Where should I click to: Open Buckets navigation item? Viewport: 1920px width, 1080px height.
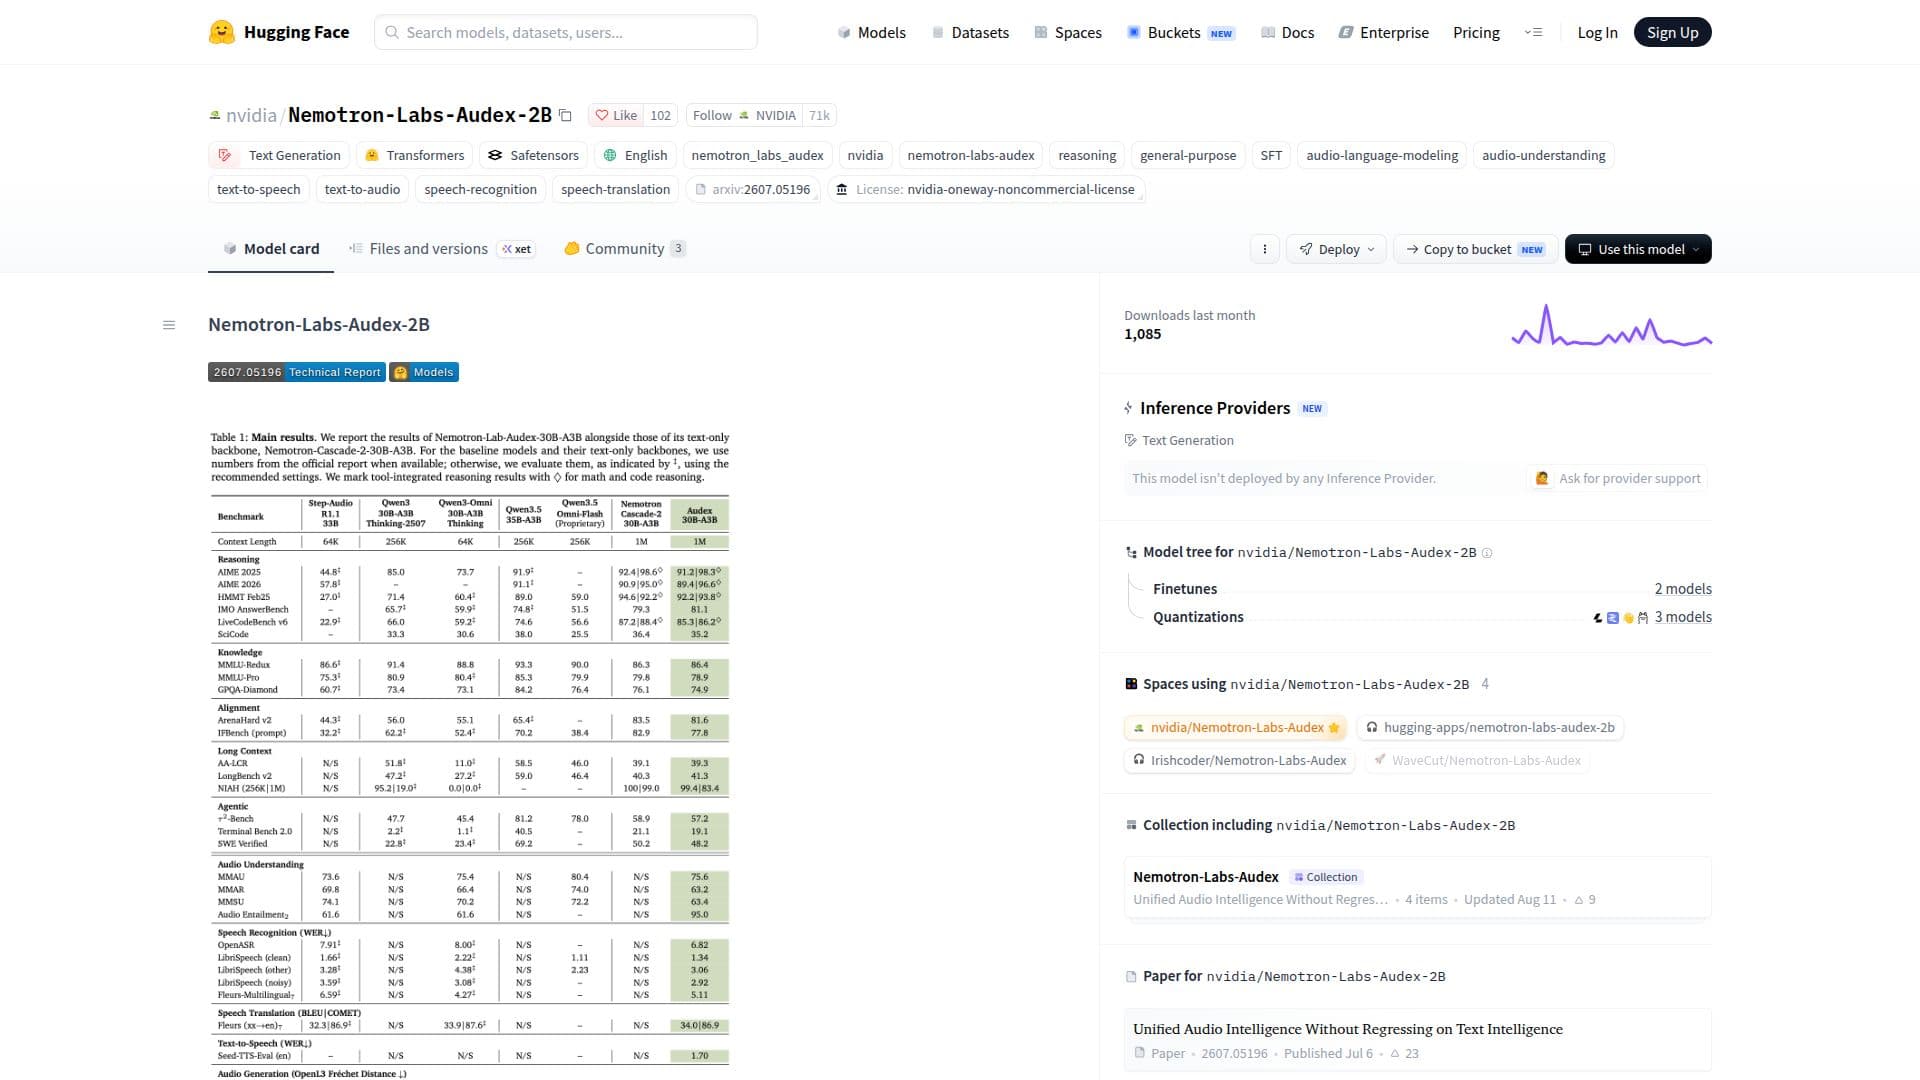tap(1180, 32)
